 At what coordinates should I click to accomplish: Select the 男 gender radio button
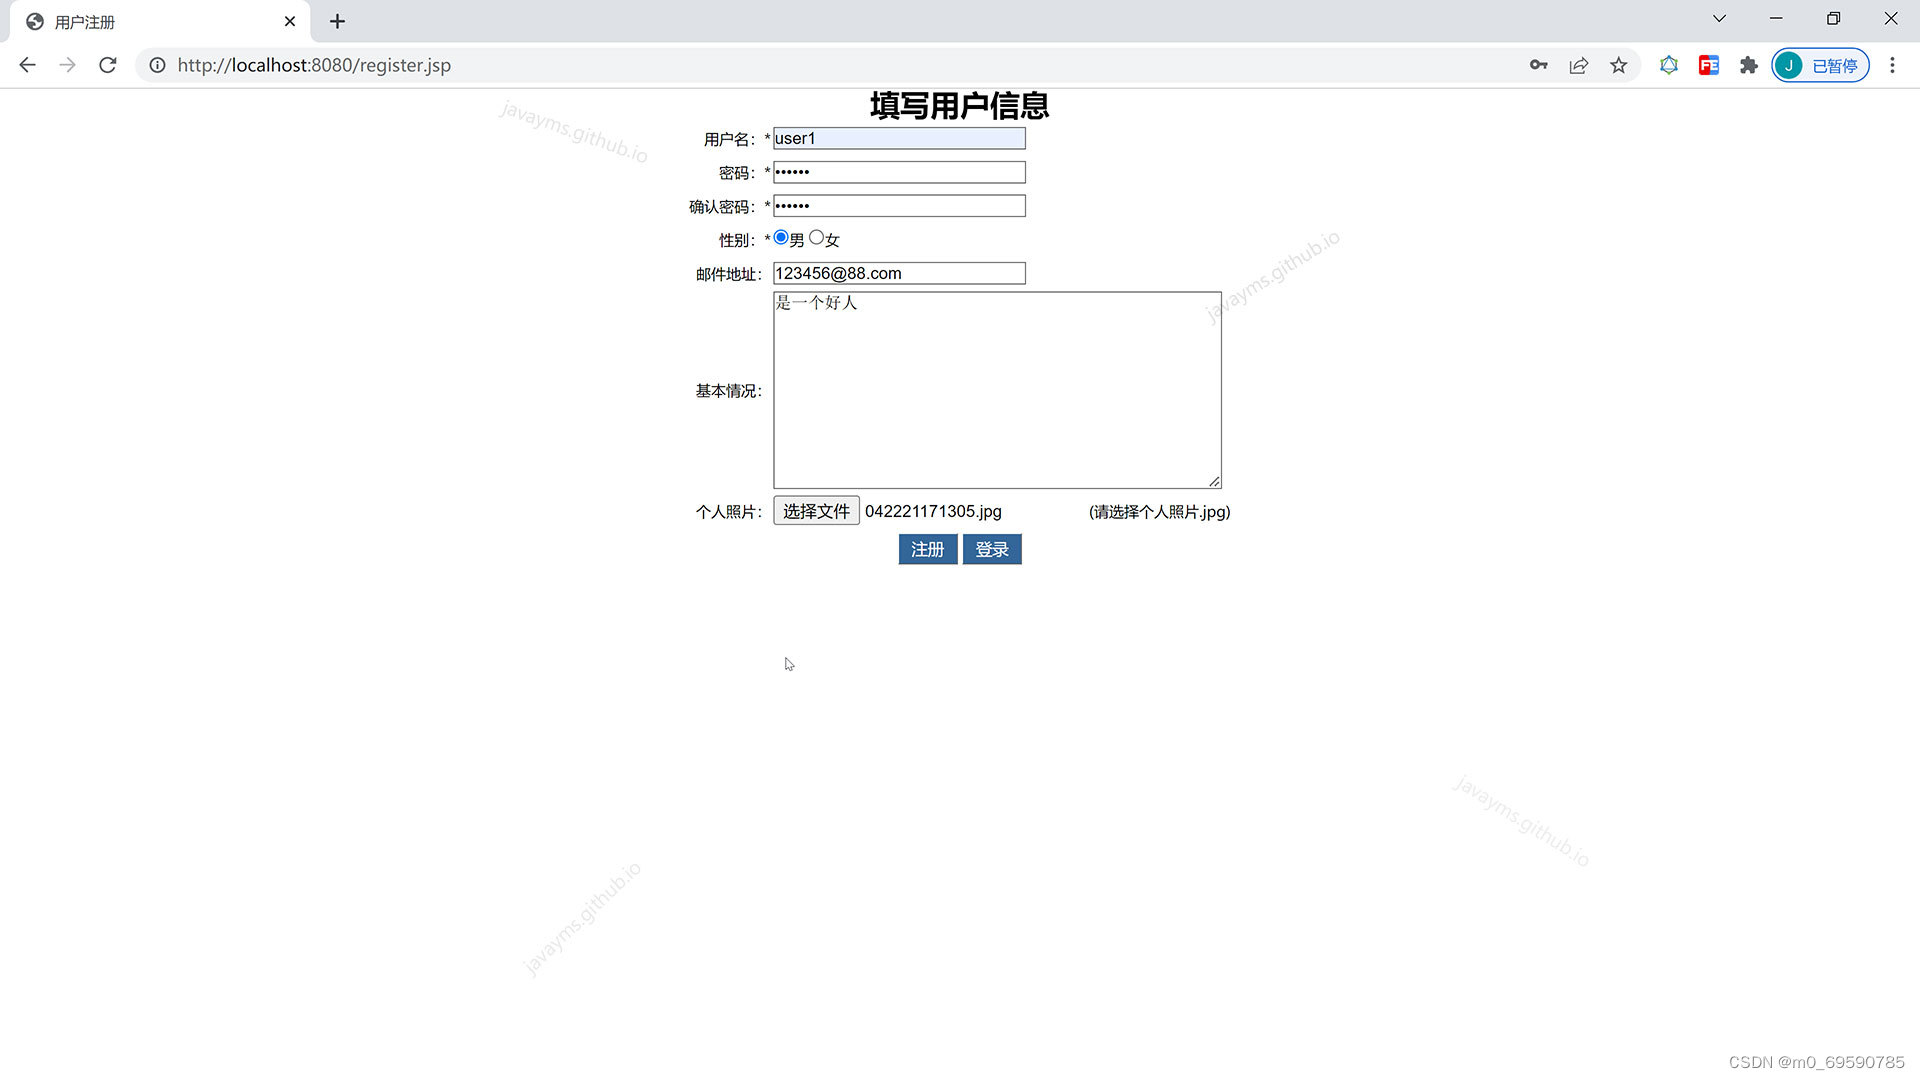click(x=781, y=237)
